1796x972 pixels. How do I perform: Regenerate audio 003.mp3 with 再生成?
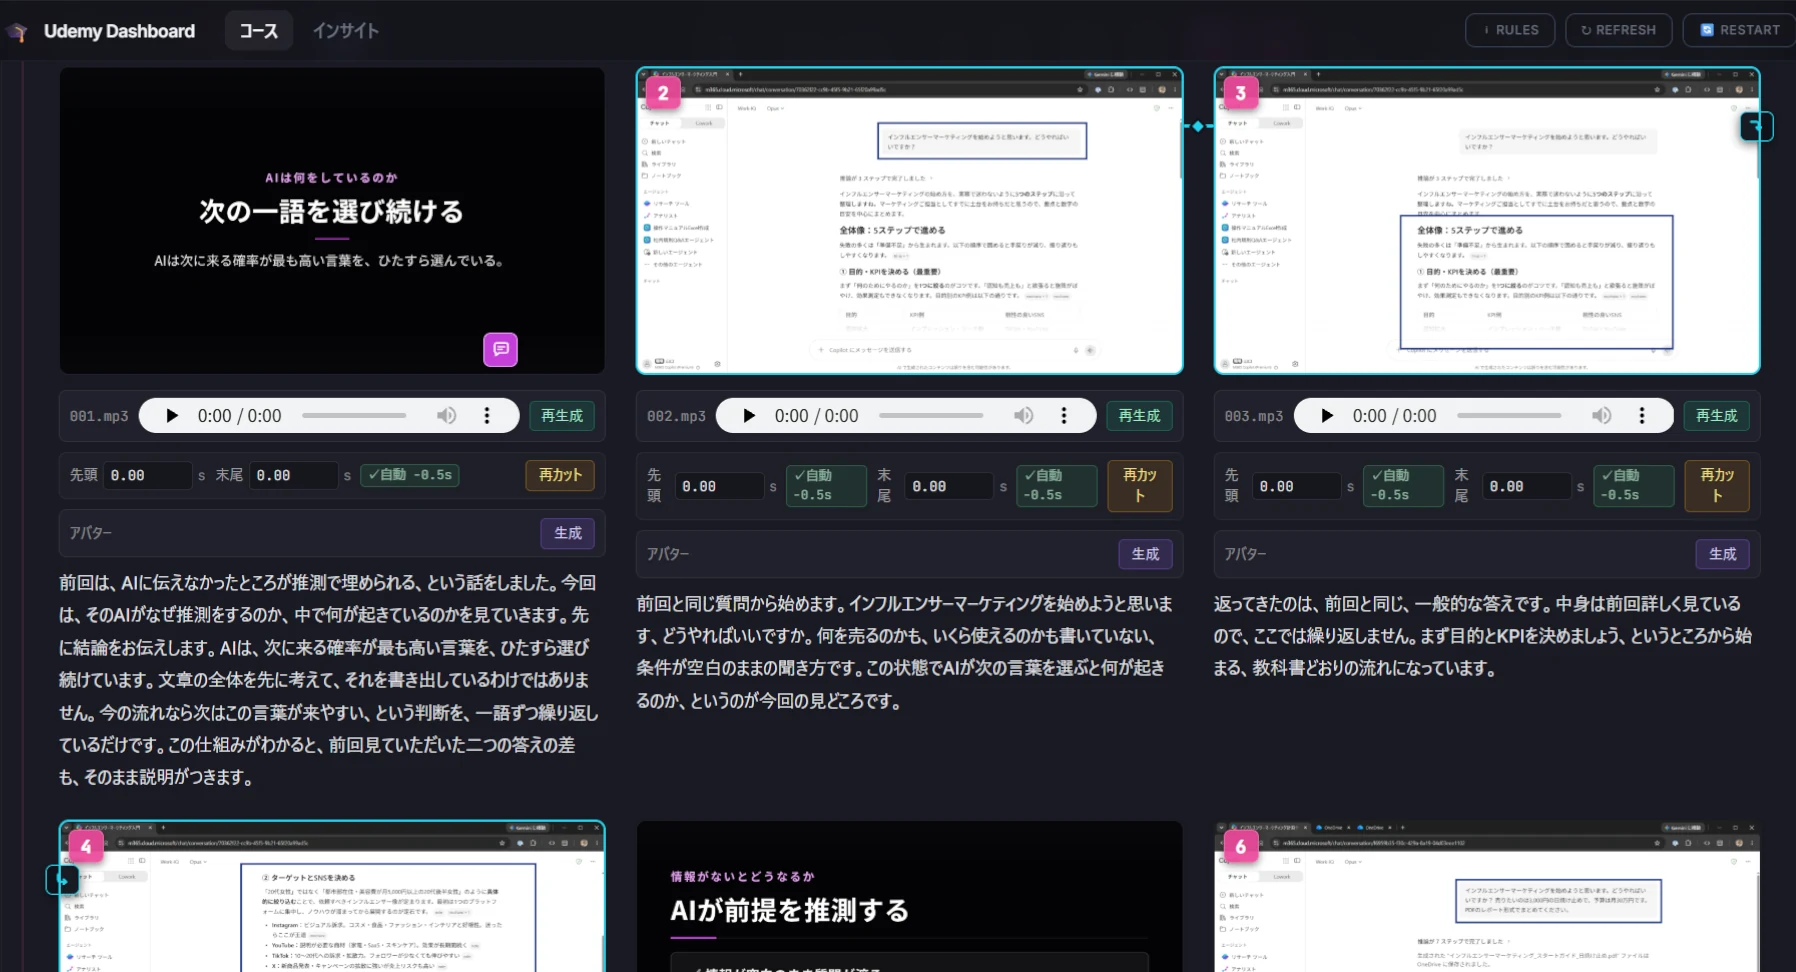coord(1717,416)
